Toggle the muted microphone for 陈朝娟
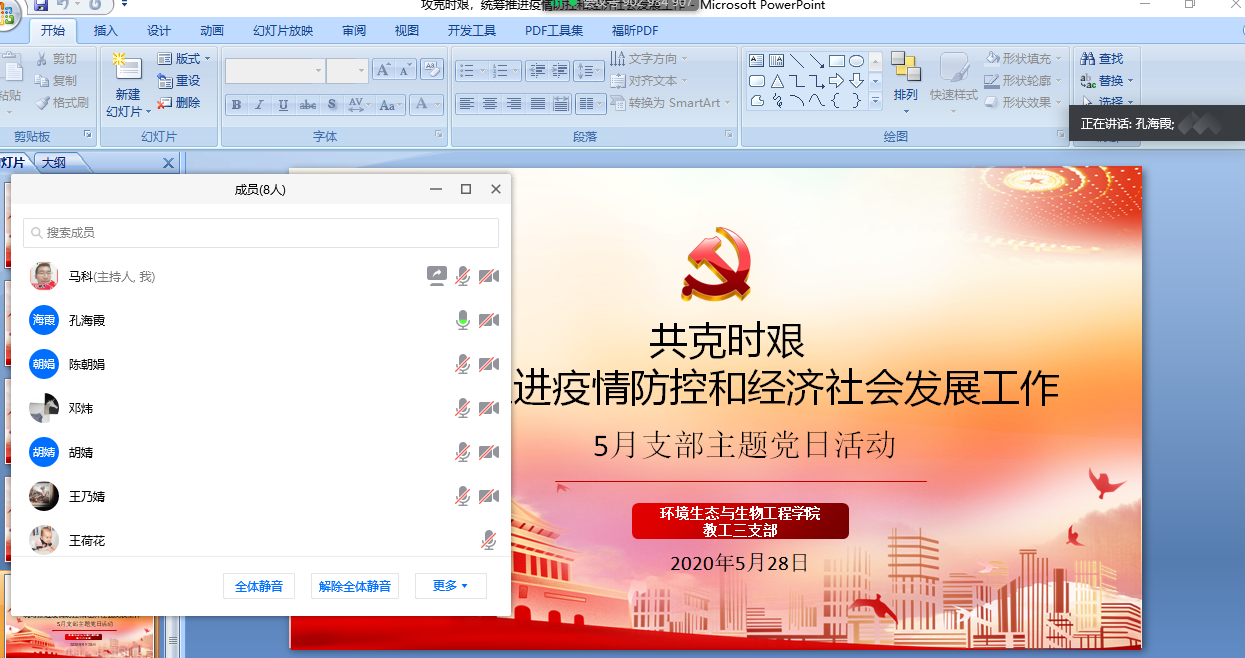Image resolution: width=1245 pixels, height=658 pixels. click(462, 364)
